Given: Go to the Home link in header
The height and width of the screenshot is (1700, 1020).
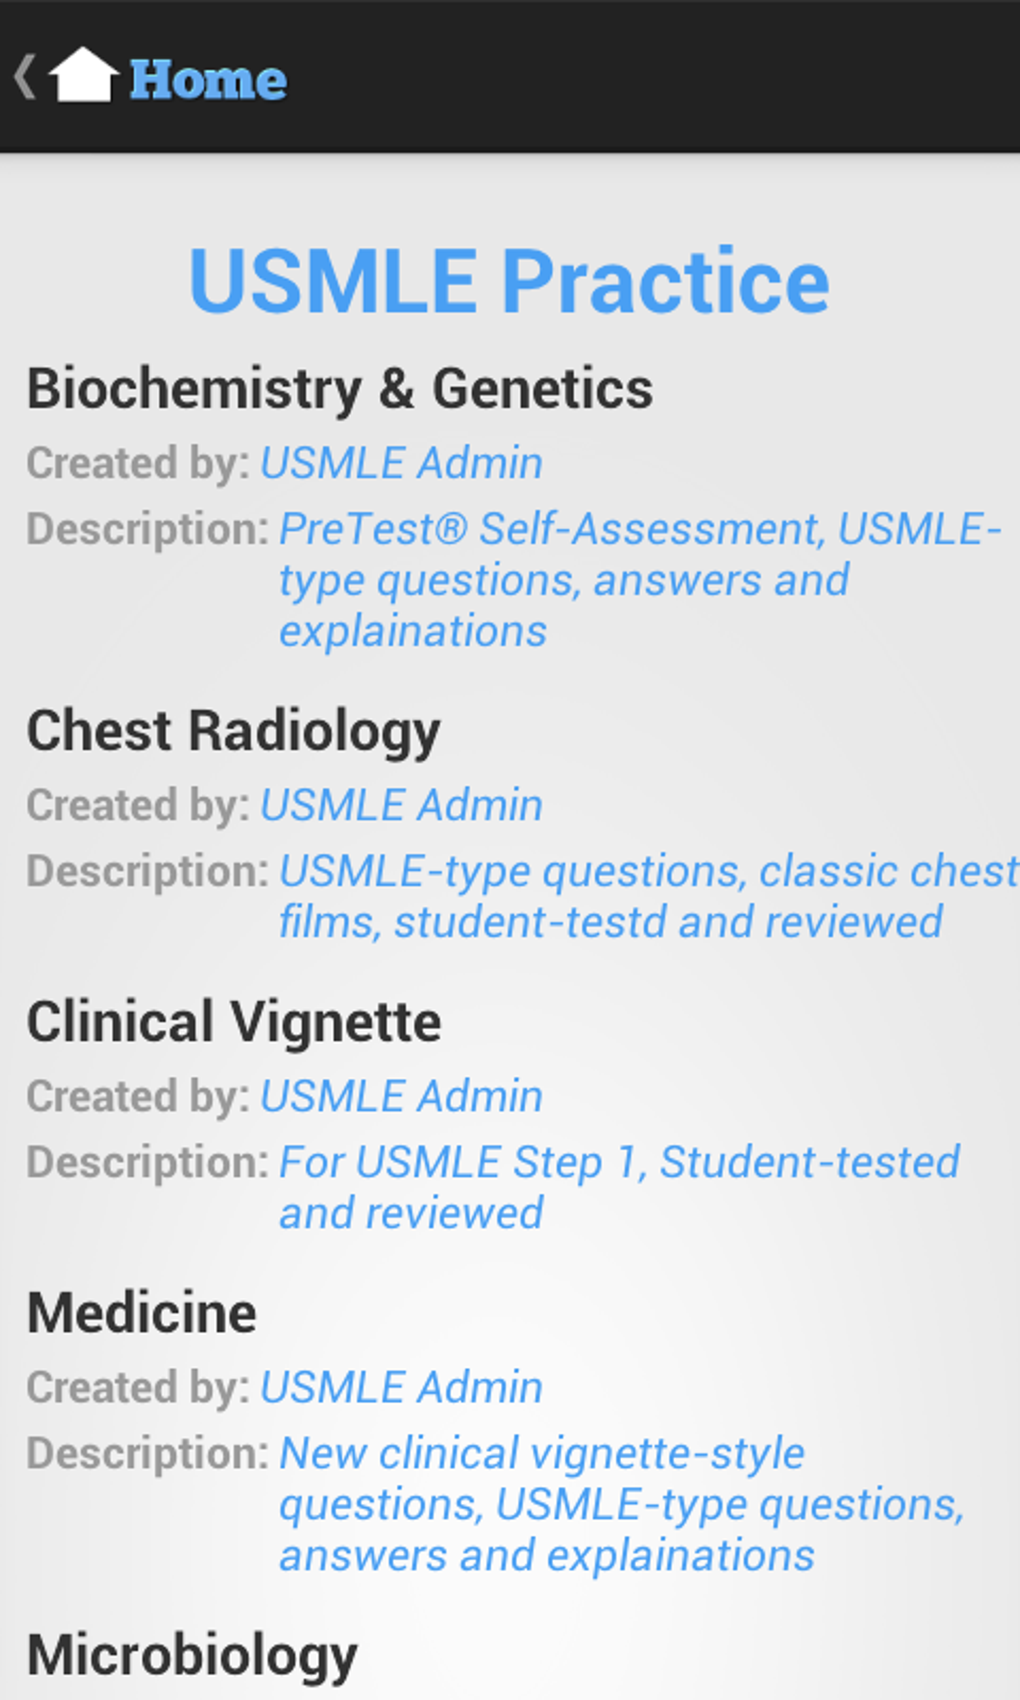Looking at the screenshot, I should (x=208, y=79).
